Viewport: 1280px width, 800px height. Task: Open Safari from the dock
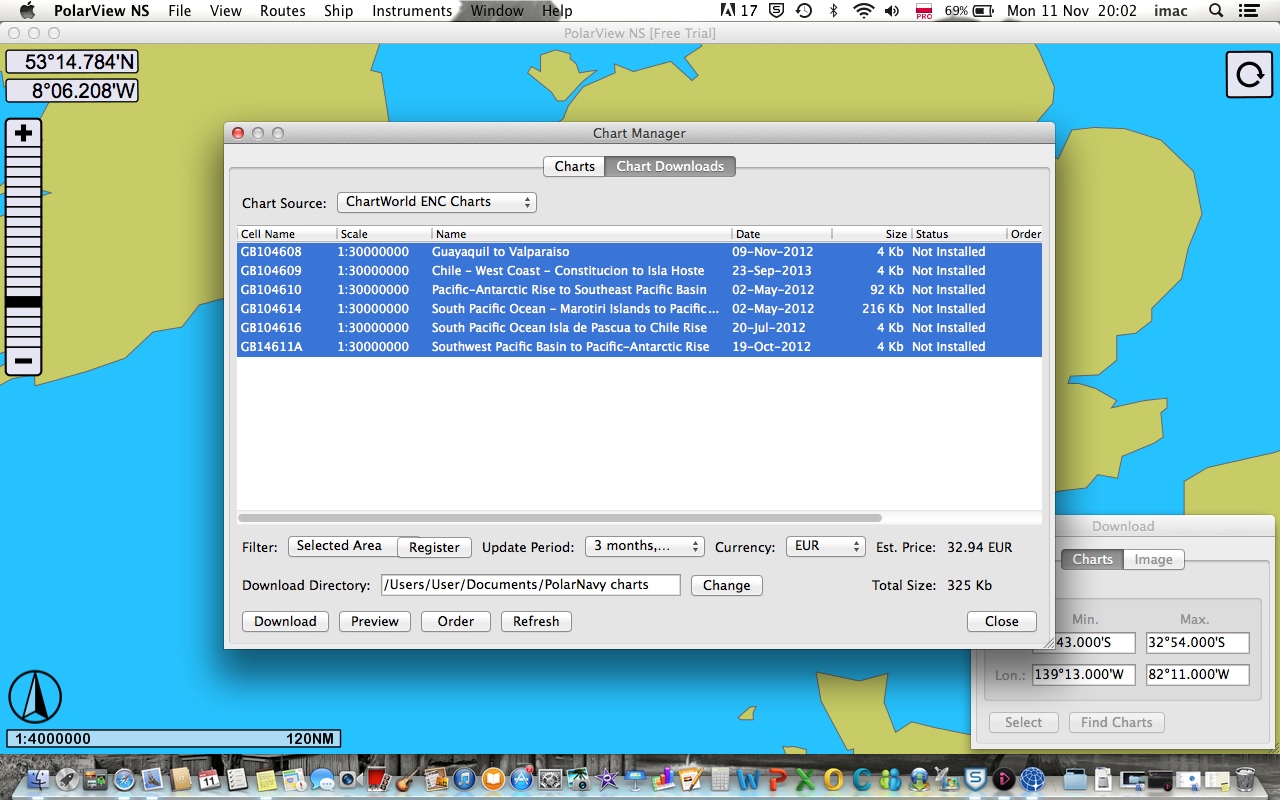[124, 779]
